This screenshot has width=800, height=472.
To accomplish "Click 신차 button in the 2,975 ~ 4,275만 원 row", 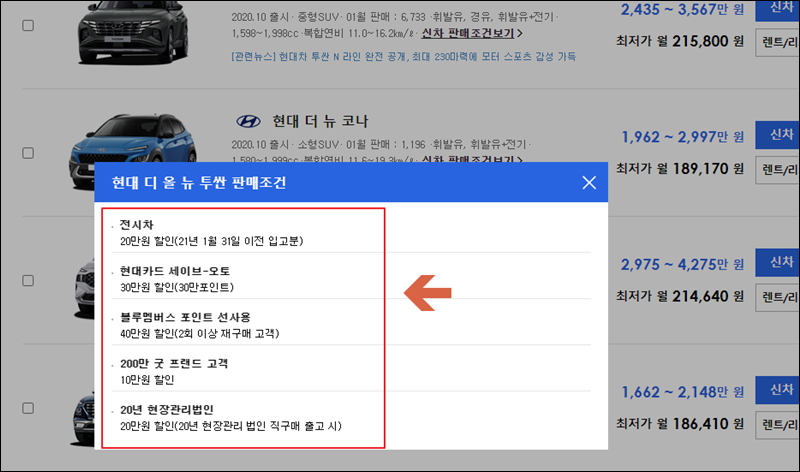I will point(778,262).
